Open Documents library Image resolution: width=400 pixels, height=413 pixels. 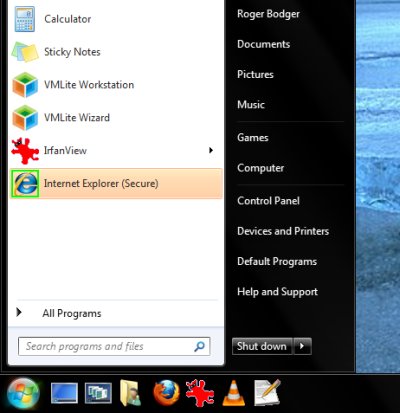pos(263,44)
